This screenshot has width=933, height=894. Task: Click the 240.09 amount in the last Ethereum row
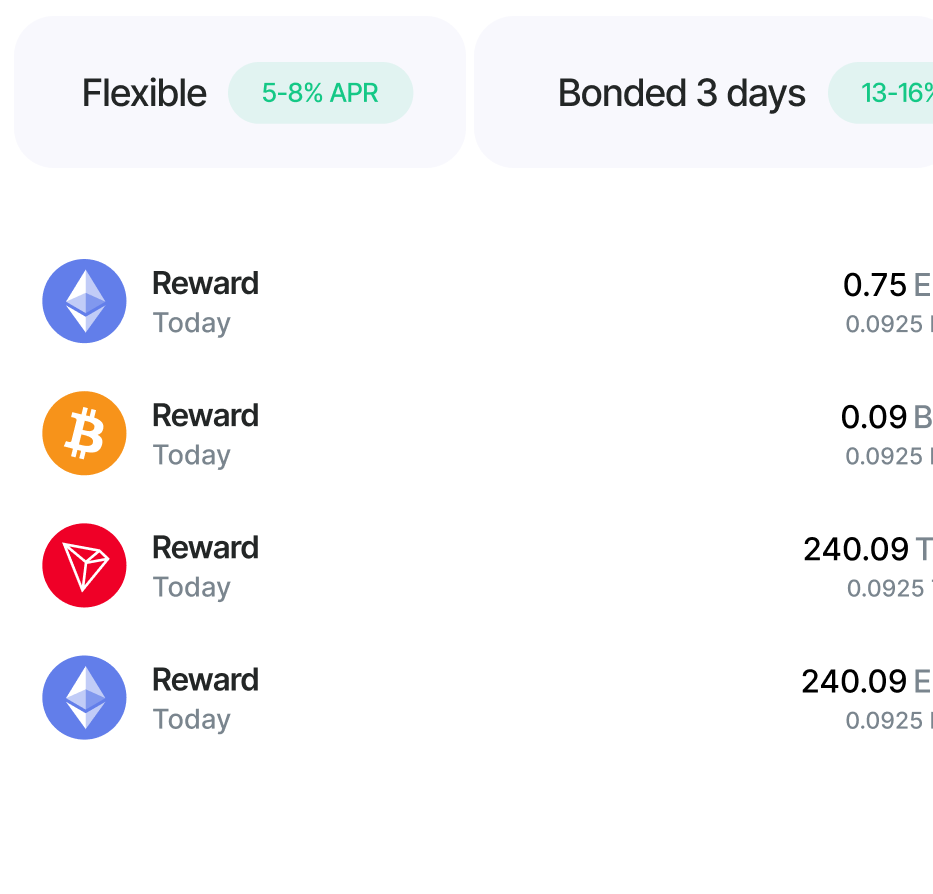854,681
